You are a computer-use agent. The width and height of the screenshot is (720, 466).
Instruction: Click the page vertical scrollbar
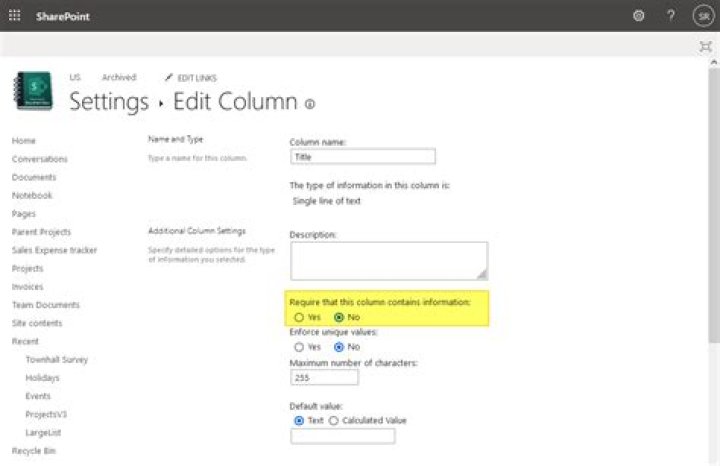pos(714,205)
